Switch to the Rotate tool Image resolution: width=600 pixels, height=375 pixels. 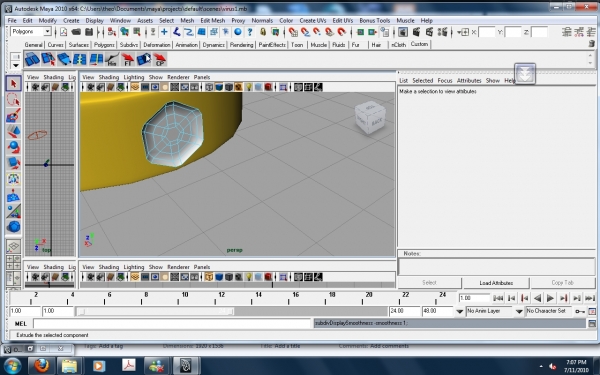point(14,147)
